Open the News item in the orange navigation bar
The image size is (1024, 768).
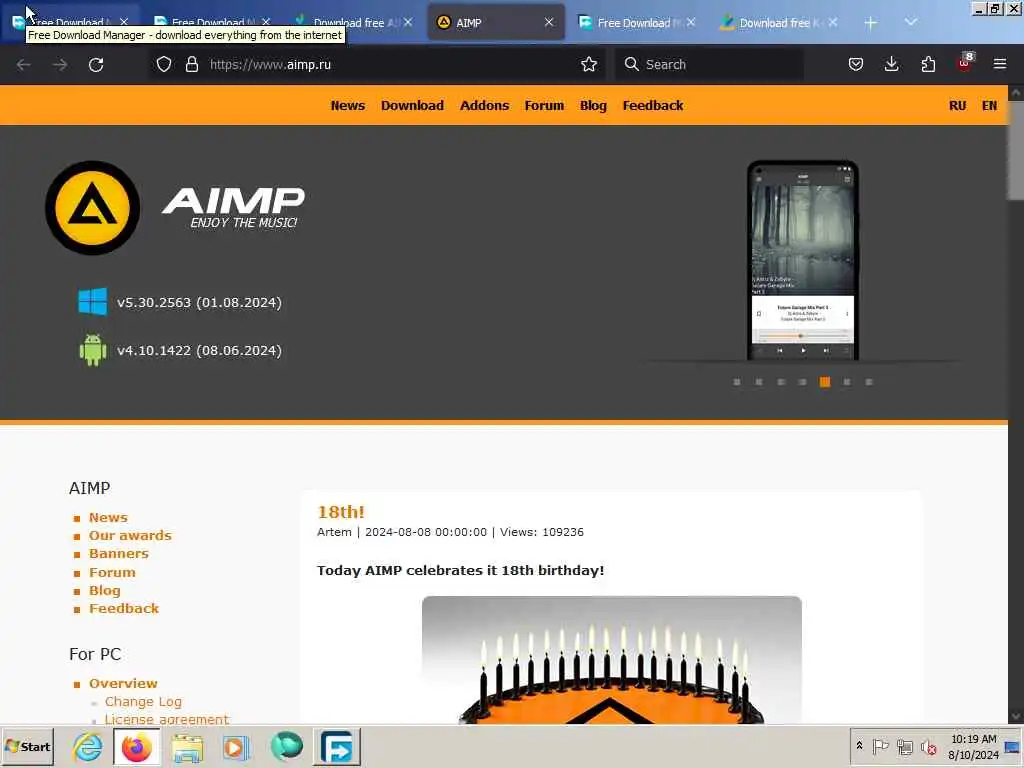(x=347, y=105)
